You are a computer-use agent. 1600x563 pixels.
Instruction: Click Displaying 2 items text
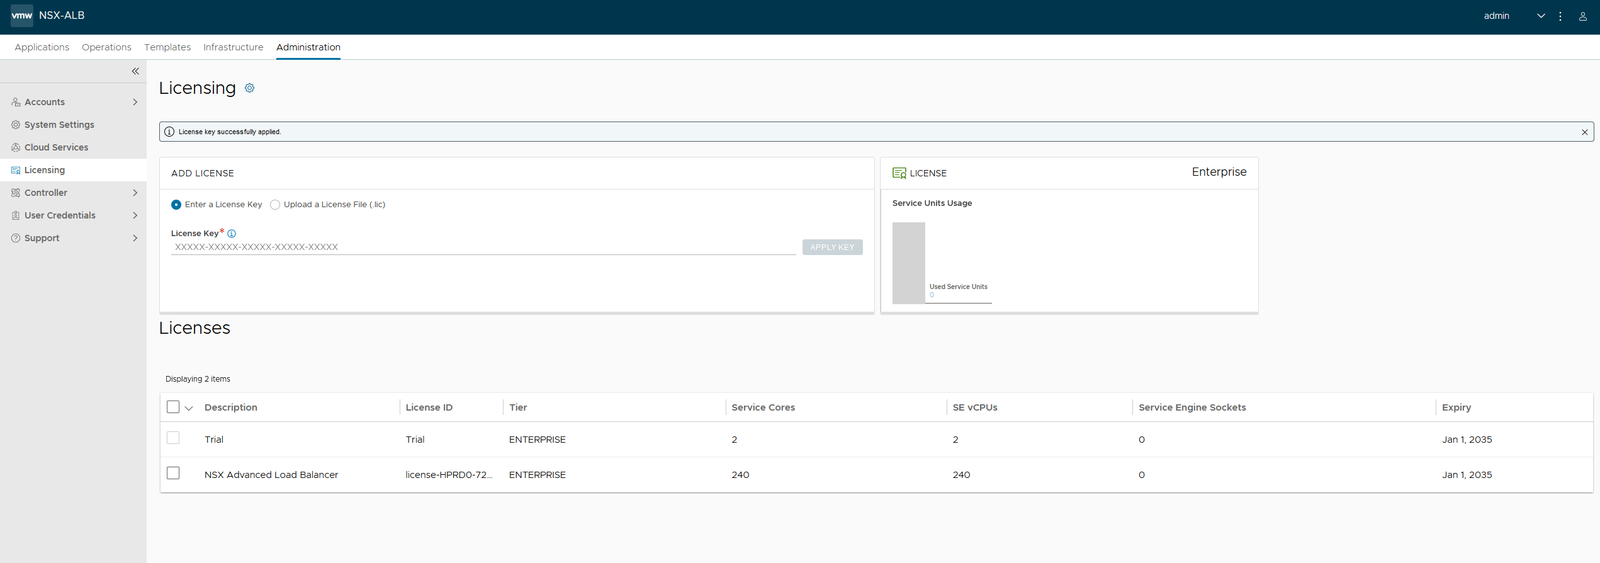click(198, 379)
